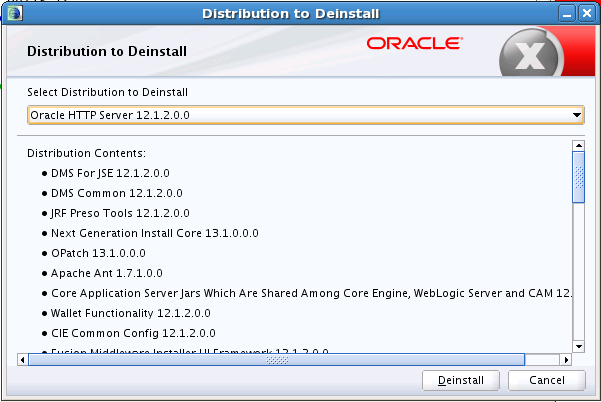Select the 'JRF Preso Tools 12.1.2.0.0' entry

coord(120,213)
